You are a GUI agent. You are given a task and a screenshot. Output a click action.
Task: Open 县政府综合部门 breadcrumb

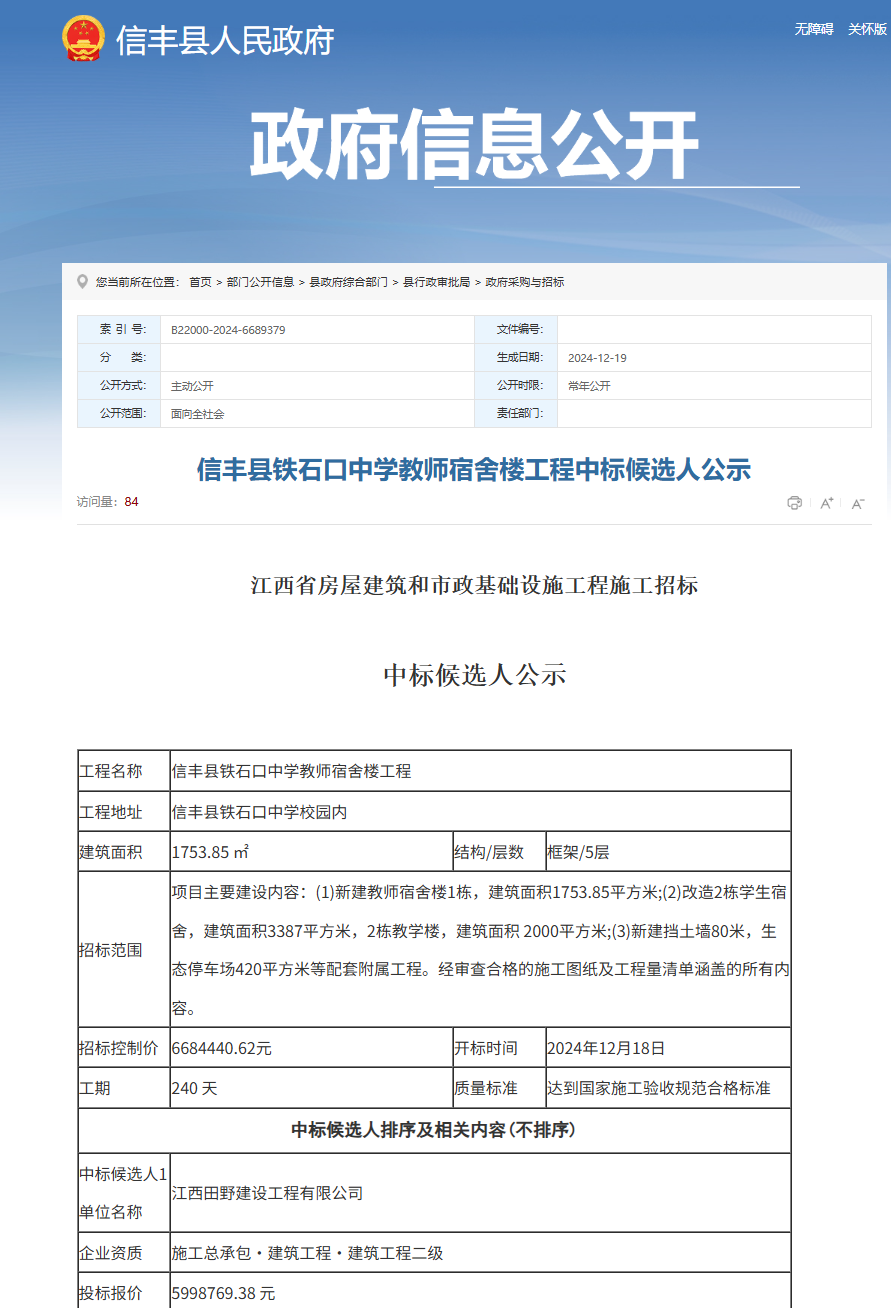point(348,282)
